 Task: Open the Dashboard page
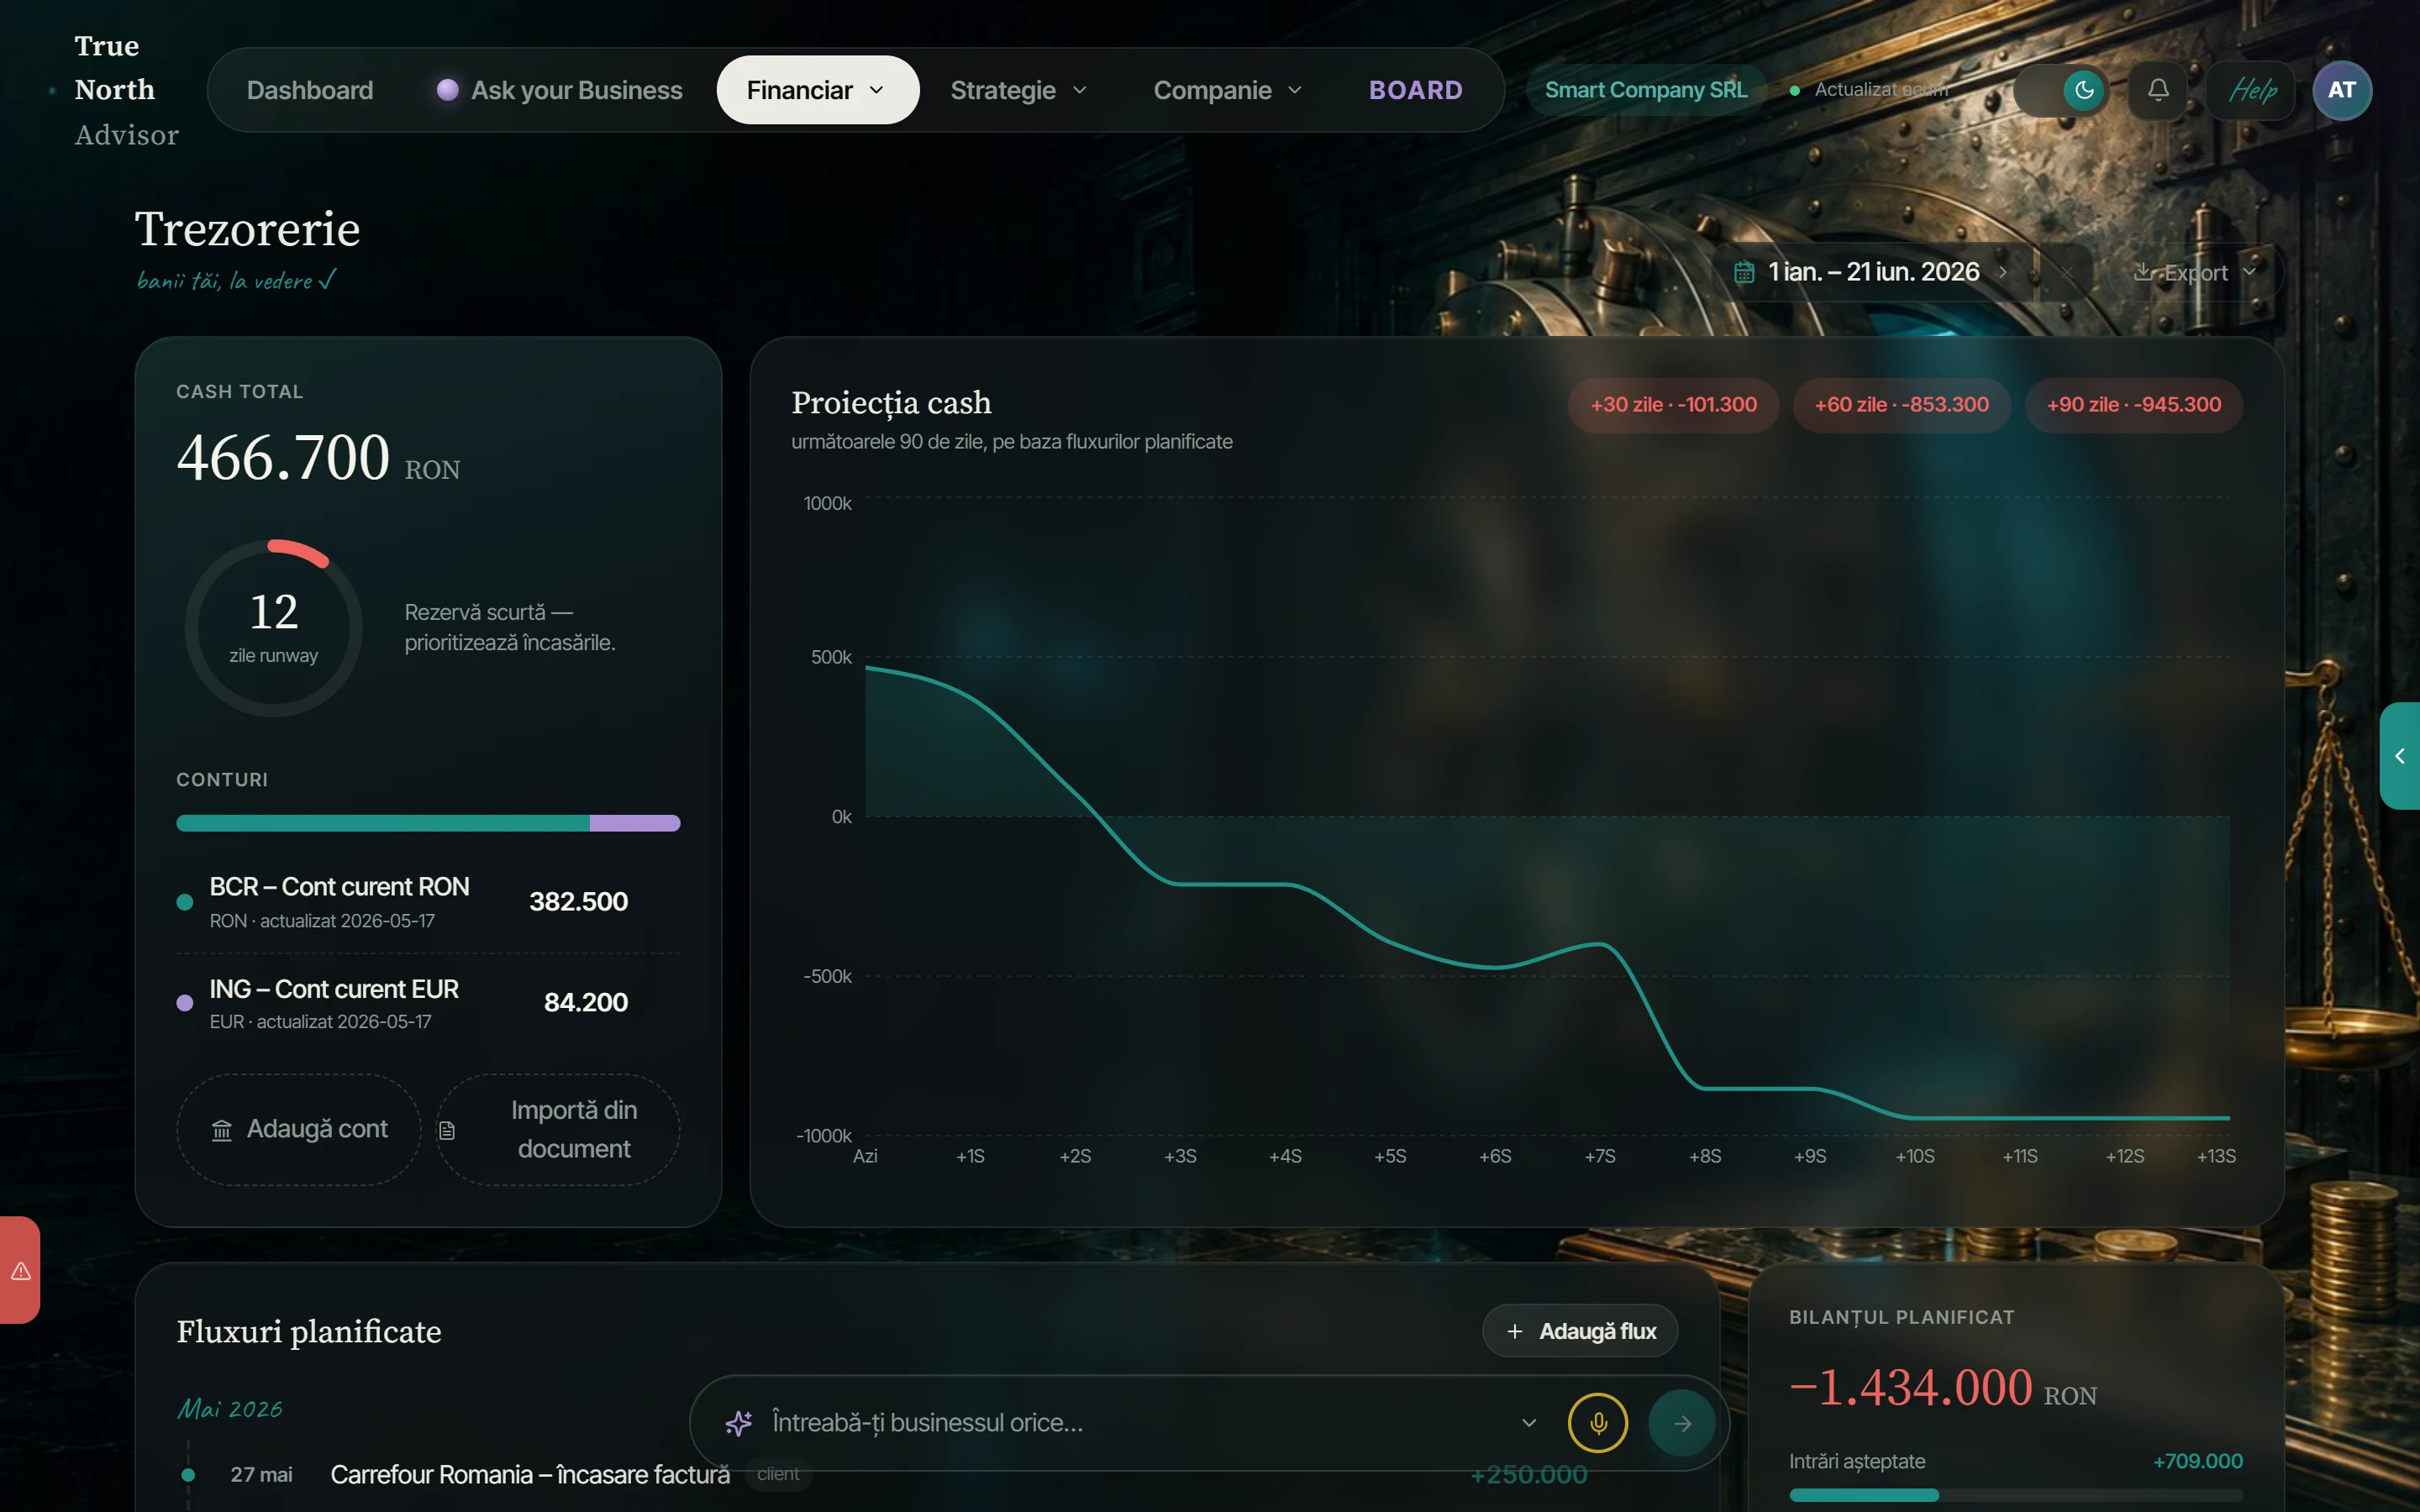(310, 90)
